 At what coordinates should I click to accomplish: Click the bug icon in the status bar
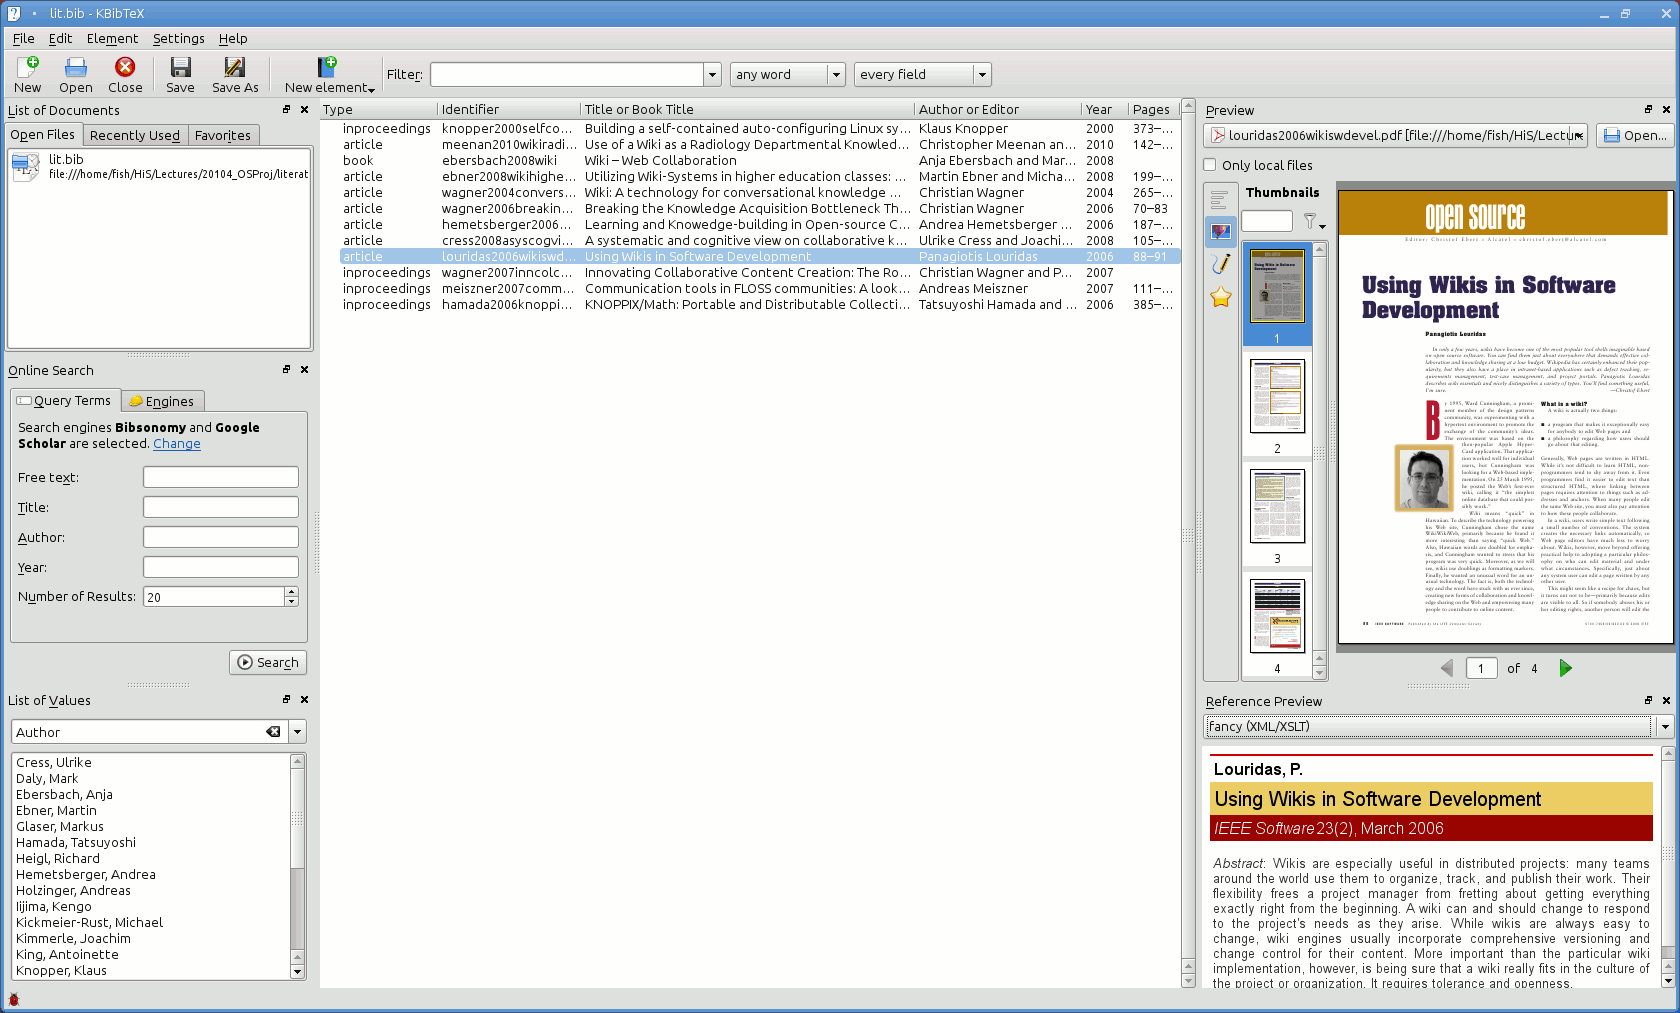13,999
